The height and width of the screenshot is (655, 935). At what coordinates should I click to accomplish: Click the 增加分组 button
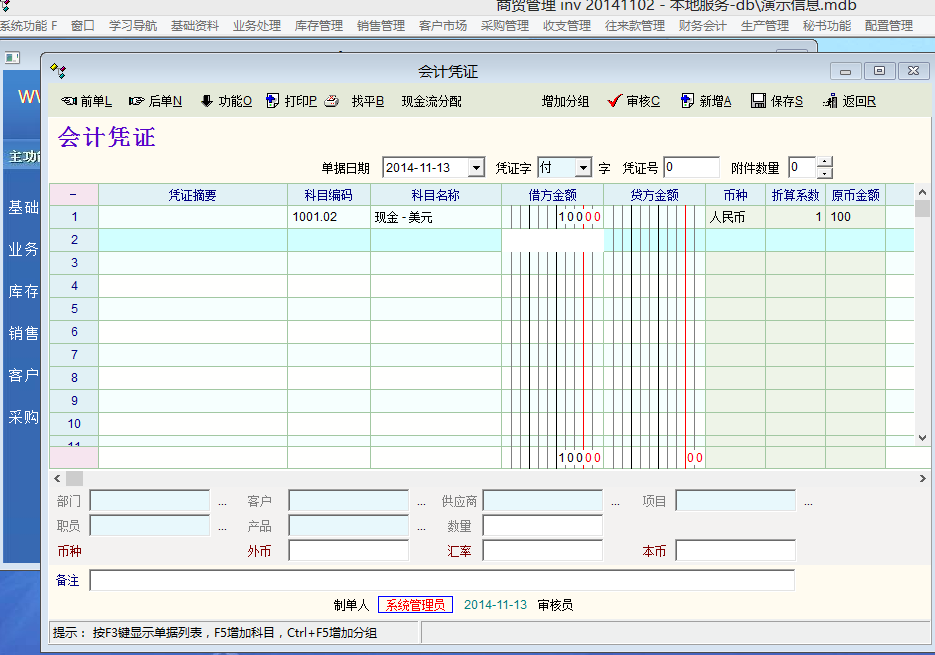click(x=565, y=101)
